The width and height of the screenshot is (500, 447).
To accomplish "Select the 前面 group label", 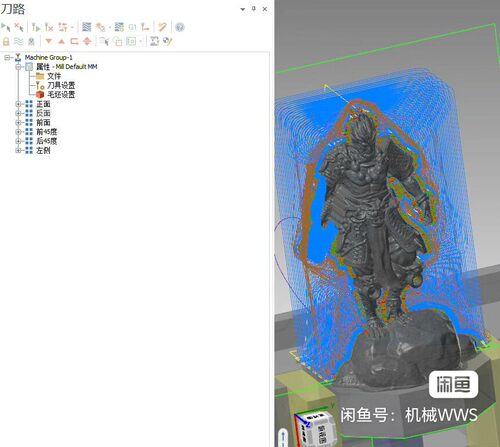I will click(x=43, y=123).
